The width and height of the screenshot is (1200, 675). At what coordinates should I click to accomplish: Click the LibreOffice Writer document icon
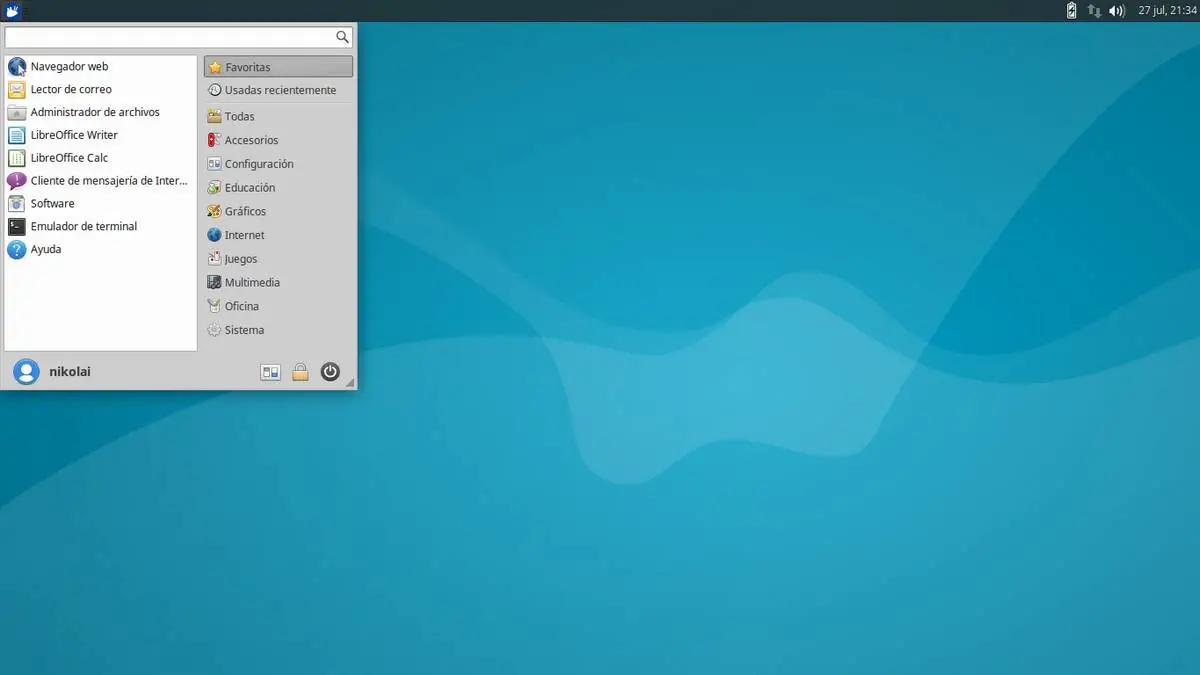point(16,135)
